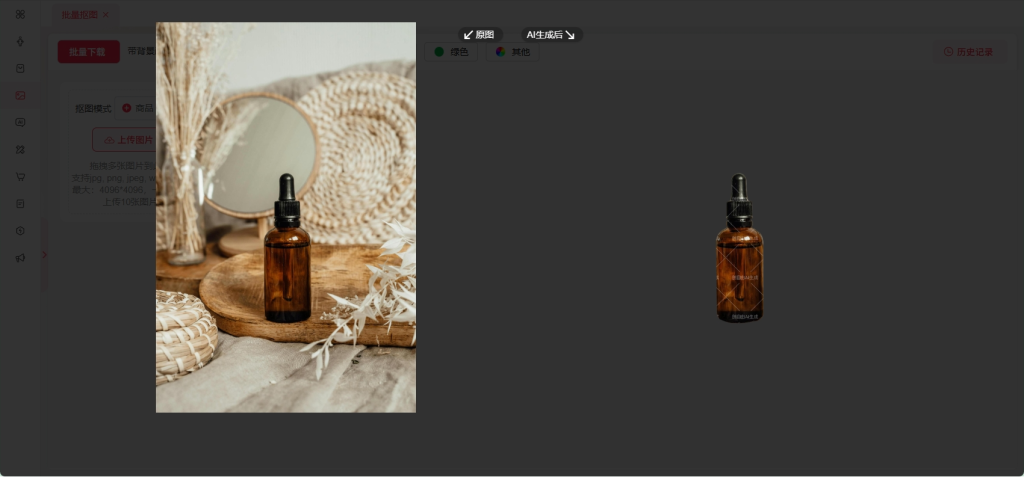This screenshot has width=1024, height=477.
Task: Open the active image cutout sidebar icon
Action: [20, 95]
